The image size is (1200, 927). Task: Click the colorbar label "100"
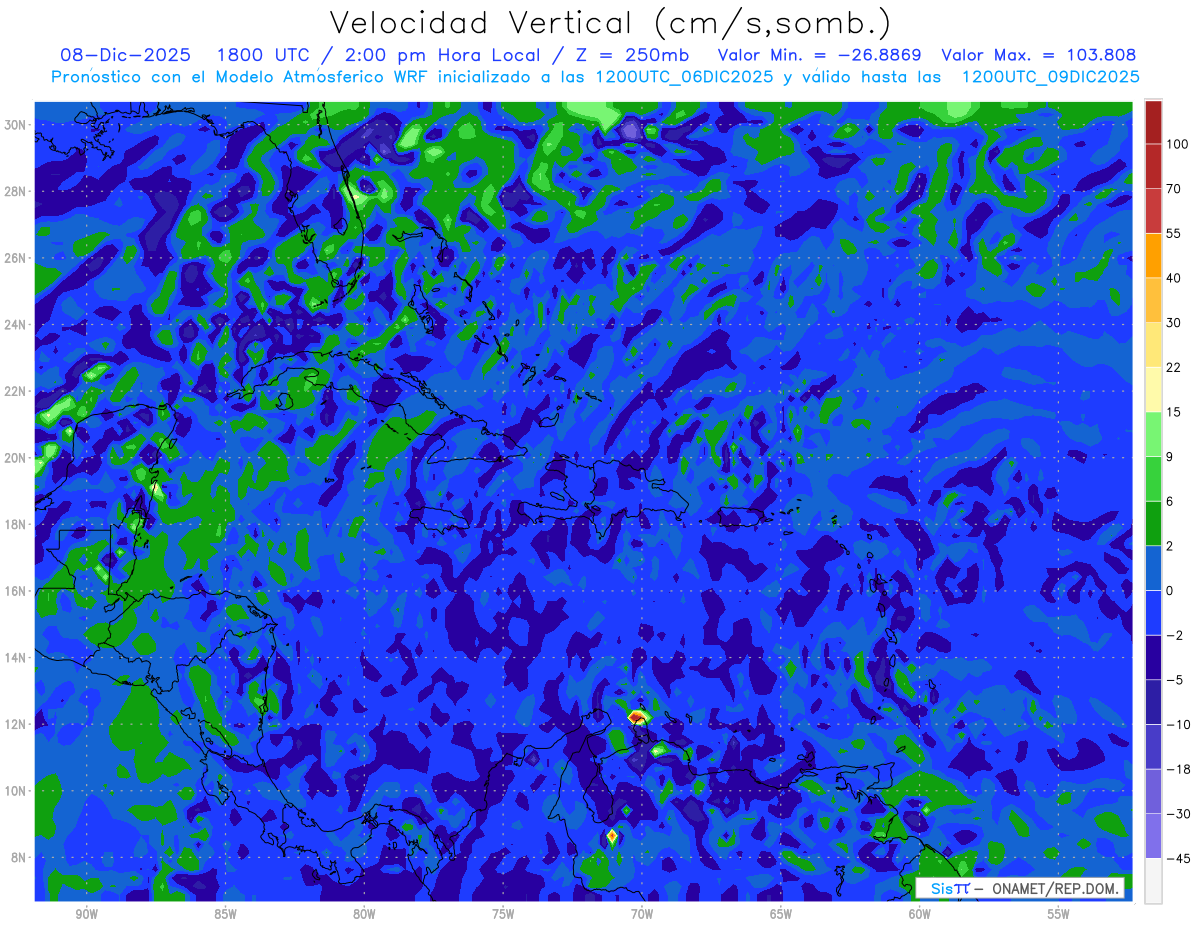(x=1177, y=144)
